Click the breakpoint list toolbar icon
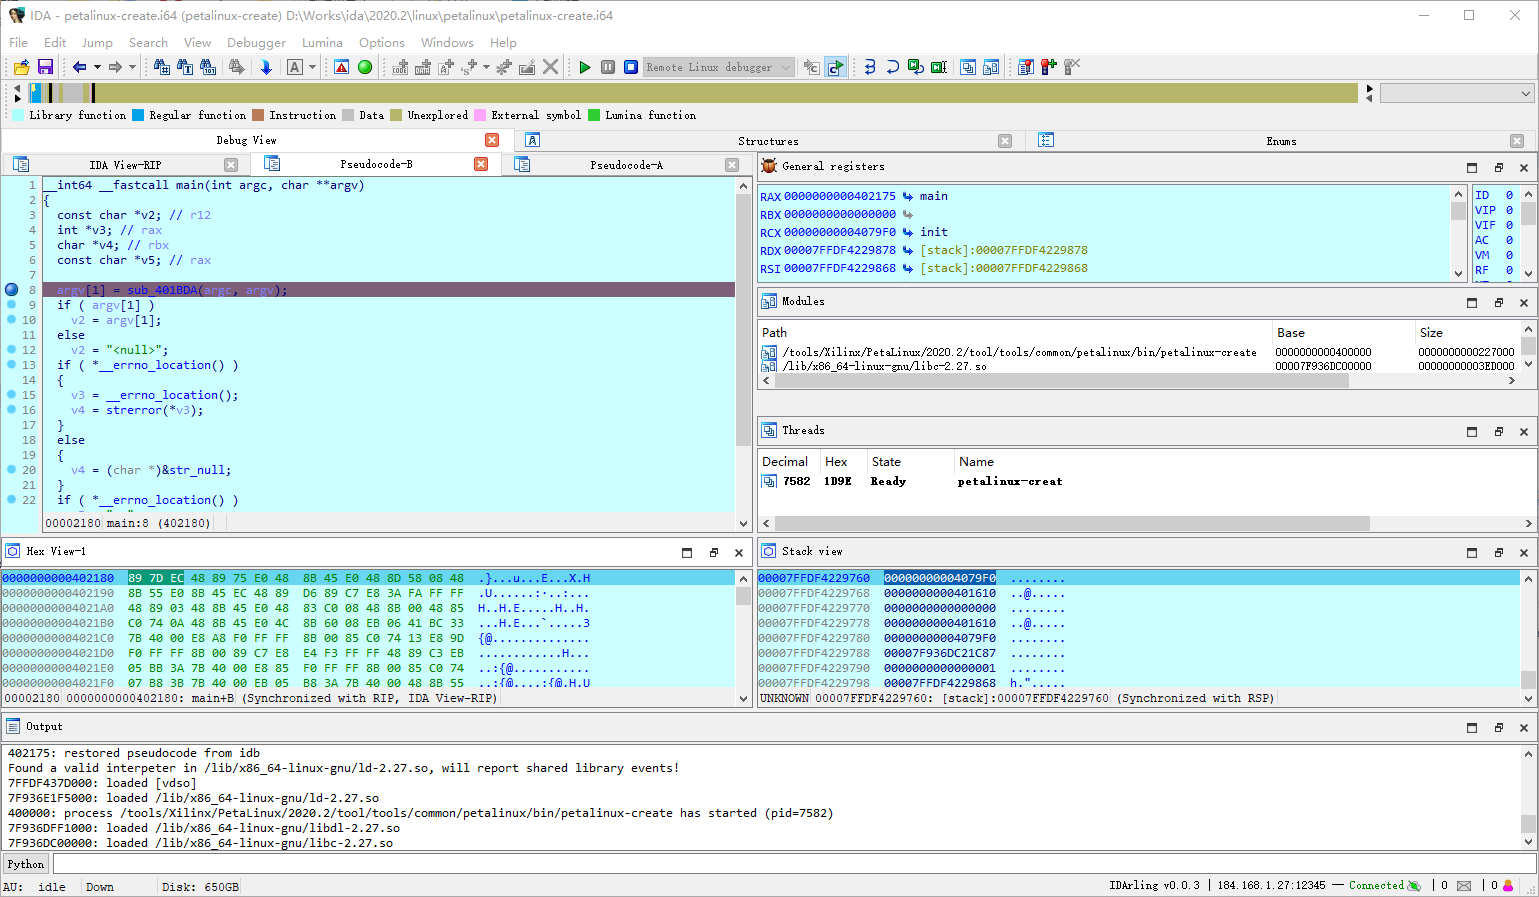Screen dimensions: 1539x897 tap(1026, 67)
